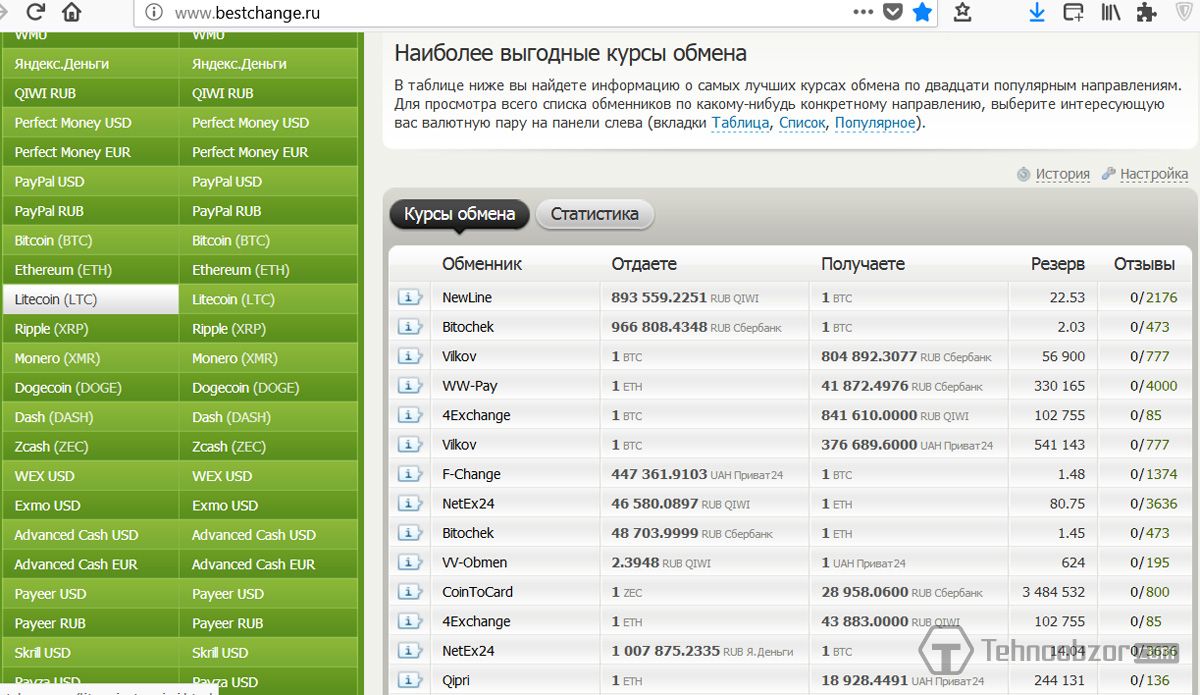
Task: Open the extensions puzzle icon
Action: point(1148,12)
